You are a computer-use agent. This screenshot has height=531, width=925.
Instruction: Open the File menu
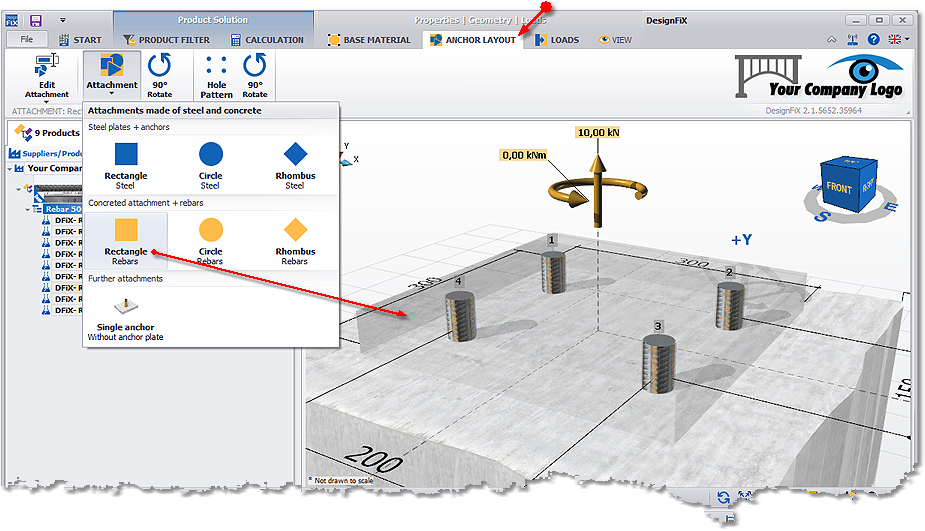(x=27, y=40)
